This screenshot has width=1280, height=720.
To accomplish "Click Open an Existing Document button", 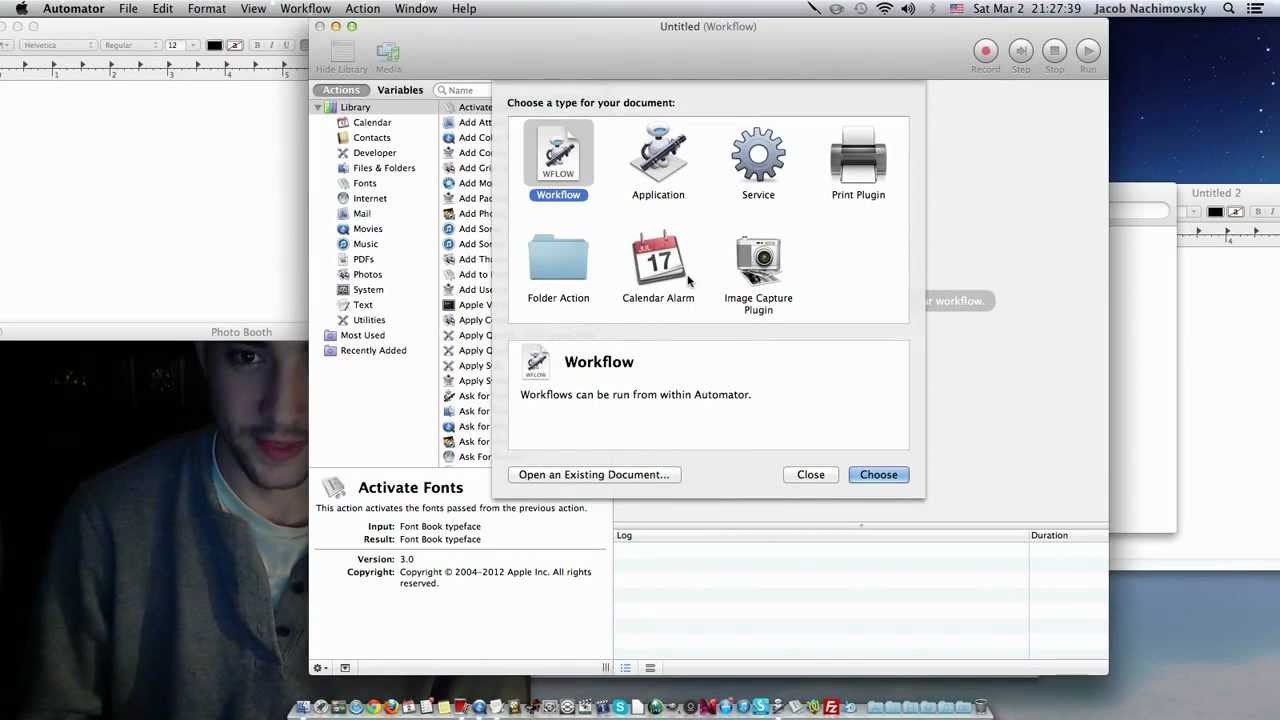I will click(x=594, y=475).
